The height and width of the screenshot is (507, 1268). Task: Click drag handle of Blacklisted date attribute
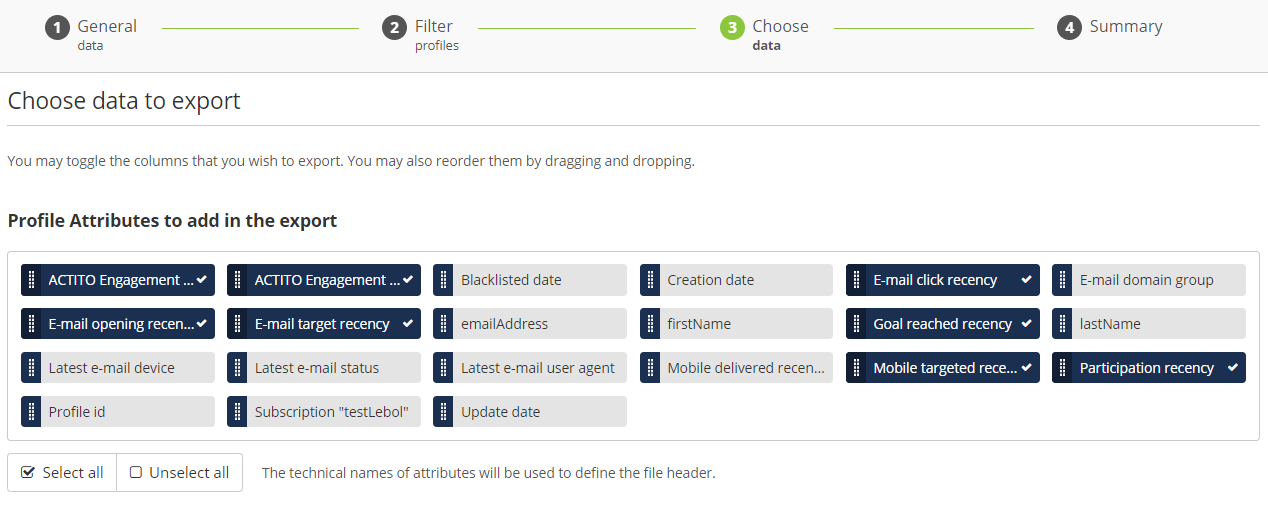click(443, 280)
